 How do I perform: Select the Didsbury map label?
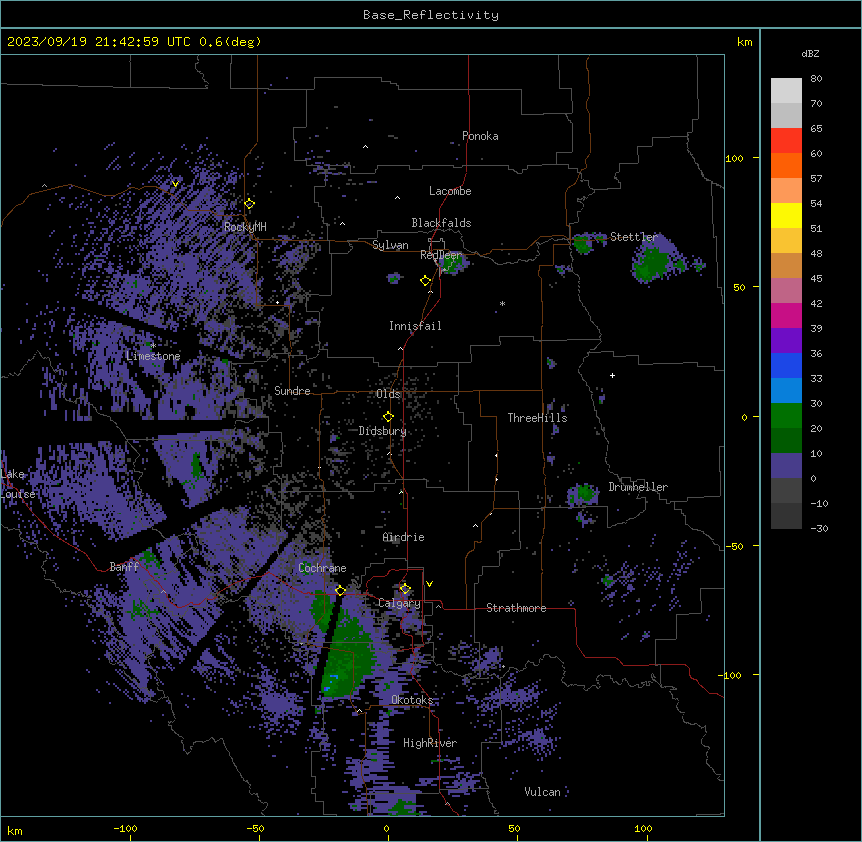click(383, 431)
